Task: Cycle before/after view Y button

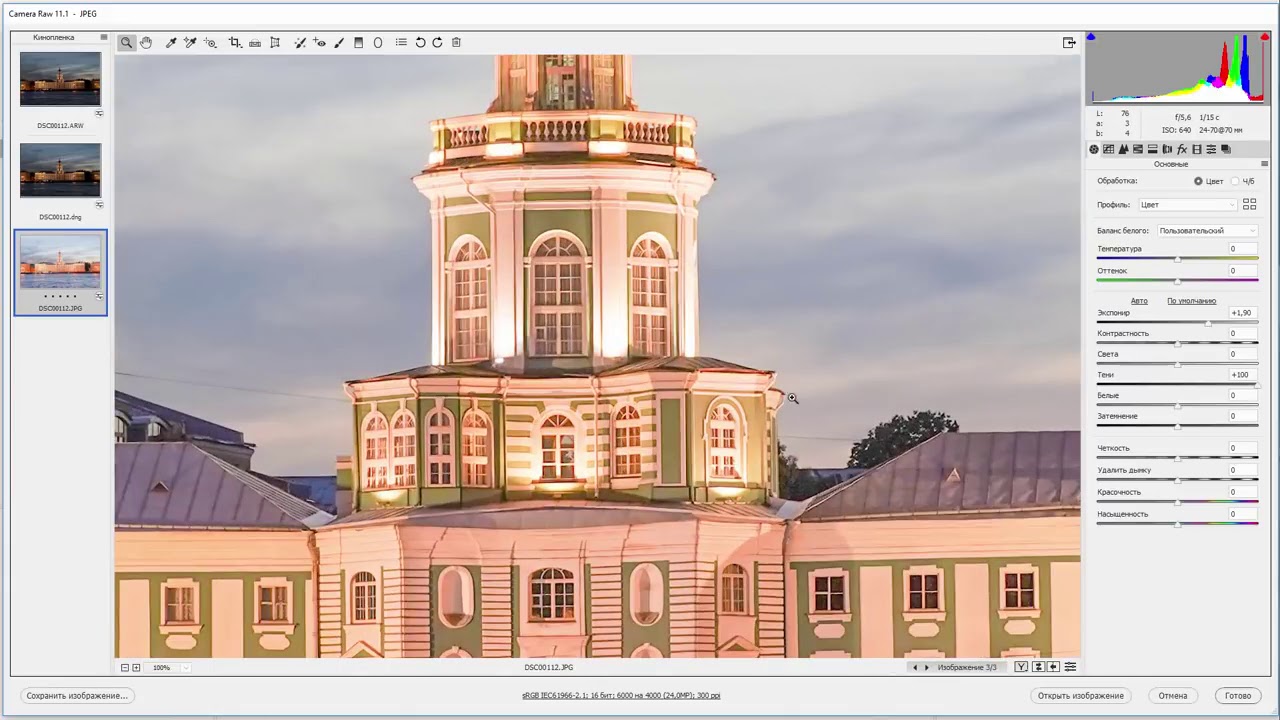Action: pyautogui.click(x=1021, y=667)
